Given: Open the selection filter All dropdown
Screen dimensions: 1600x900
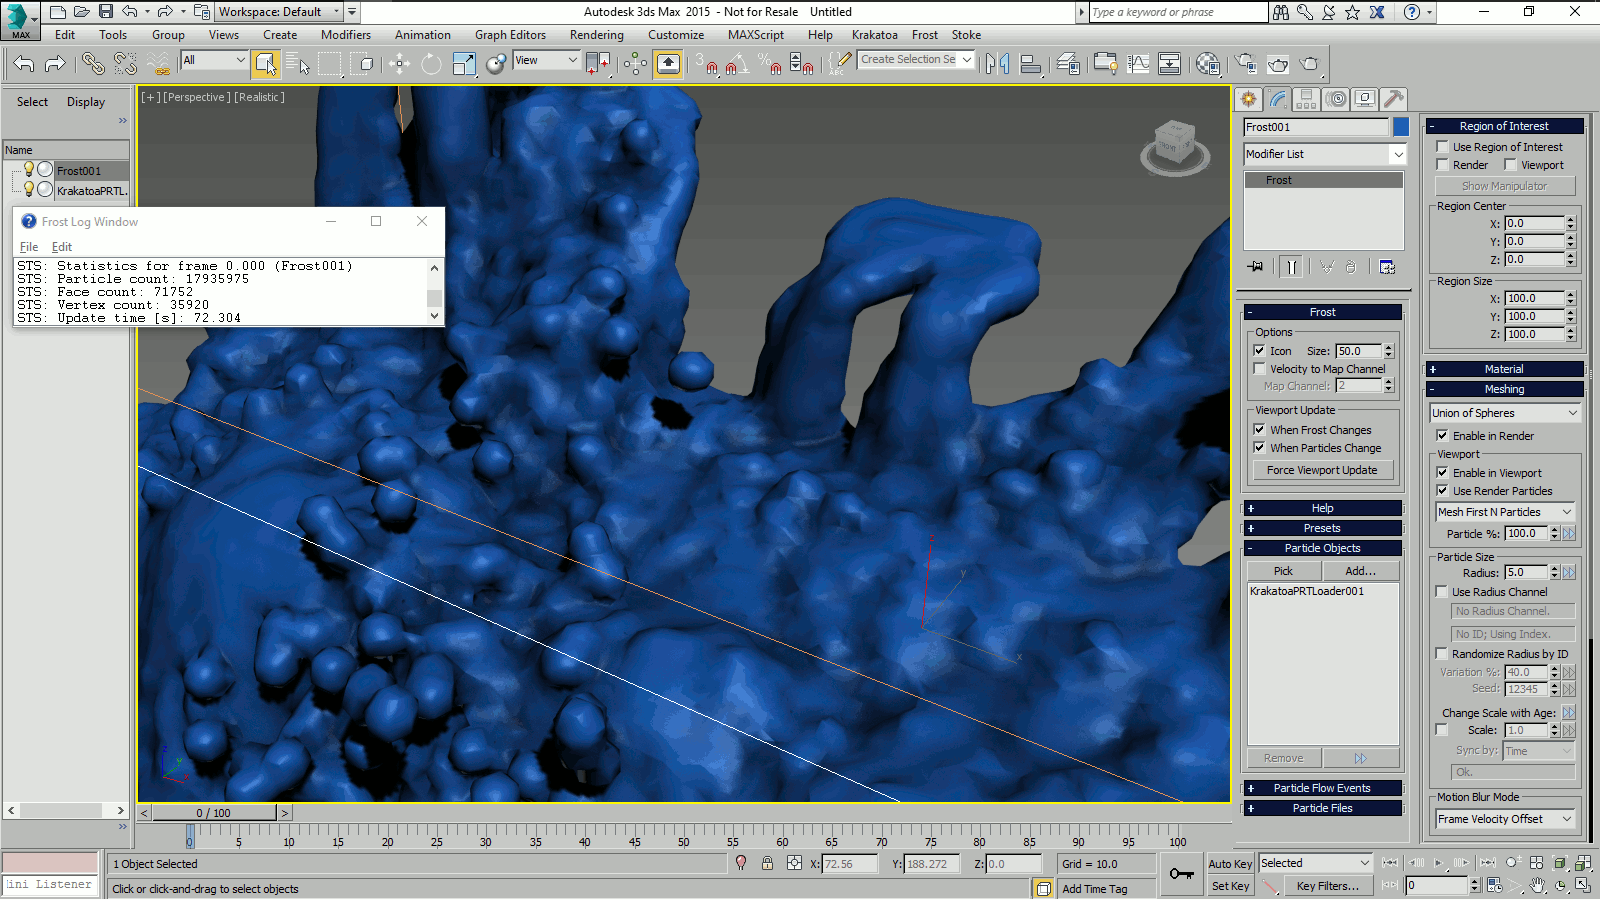Looking at the screenshot, I should pyautogui.click(x=214, y=60).
